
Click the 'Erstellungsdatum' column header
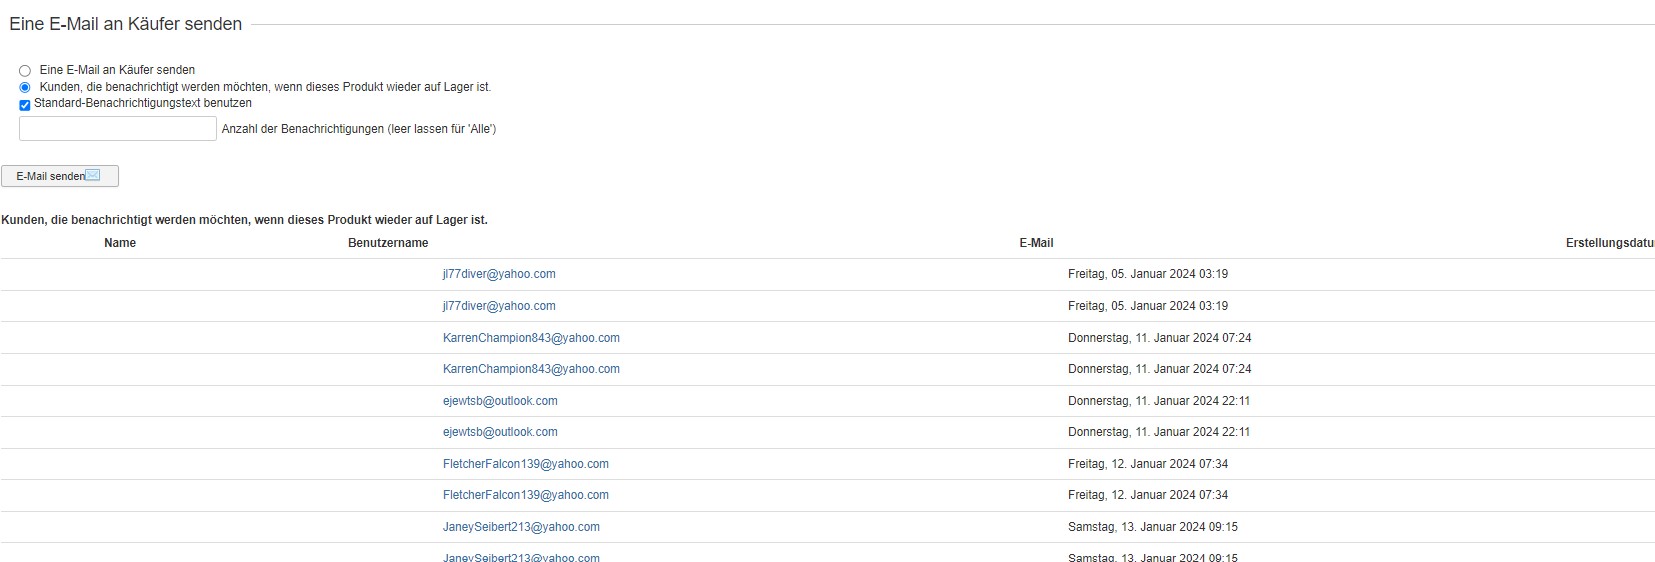[x=1609, y=243]
